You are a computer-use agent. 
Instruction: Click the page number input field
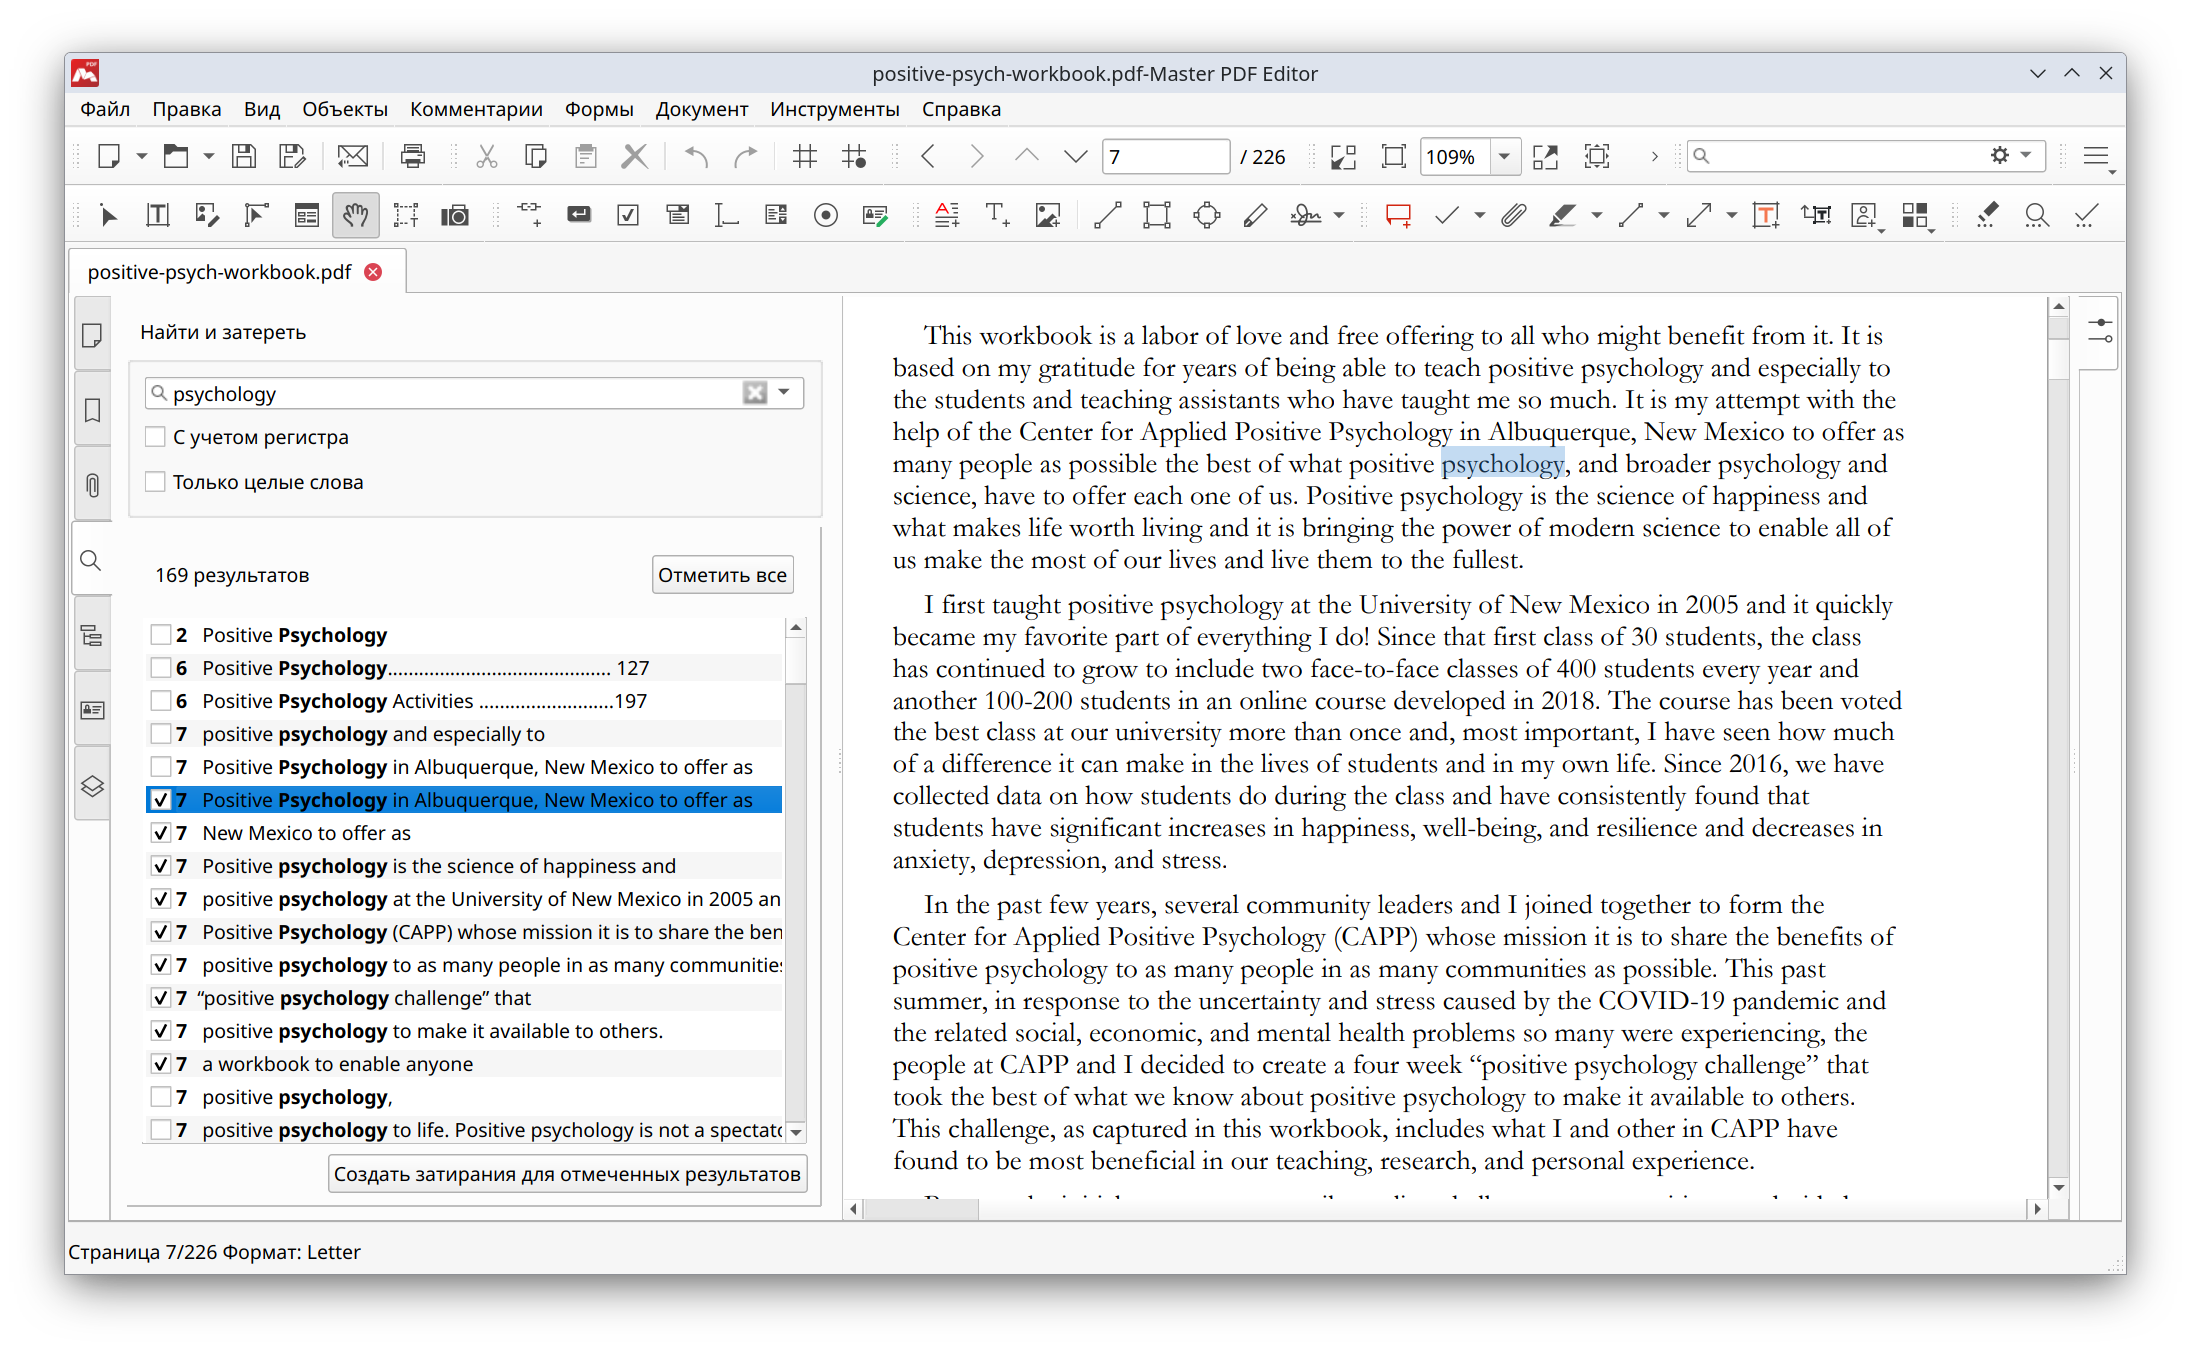(x=1166, y=156)
